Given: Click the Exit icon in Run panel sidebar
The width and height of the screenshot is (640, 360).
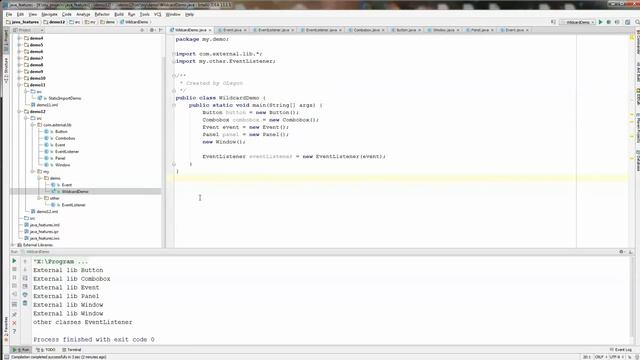Looking at the screenshot, I should pyautogui.click(x=14, y=294).
